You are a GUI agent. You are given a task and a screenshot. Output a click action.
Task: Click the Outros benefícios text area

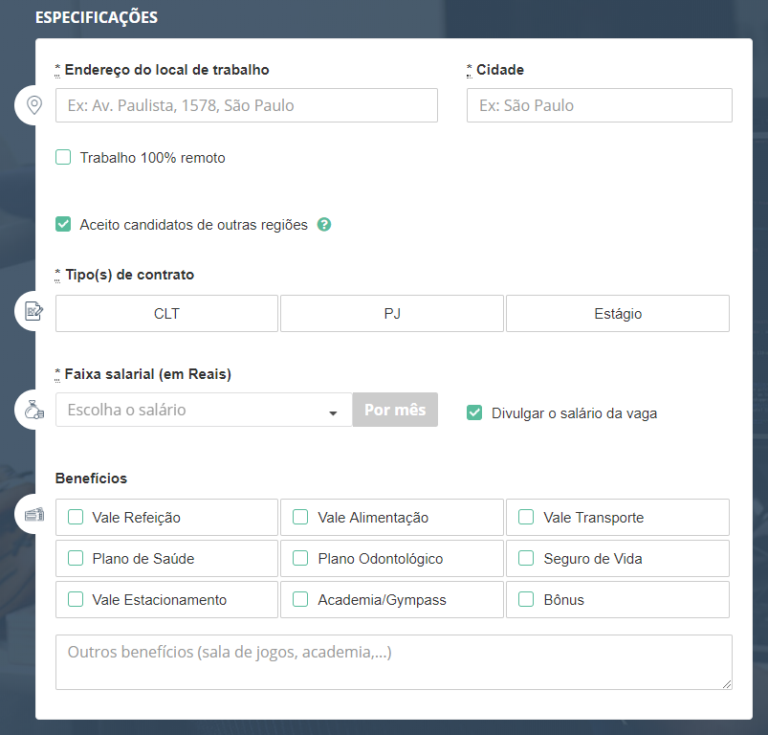click(393, 661)
